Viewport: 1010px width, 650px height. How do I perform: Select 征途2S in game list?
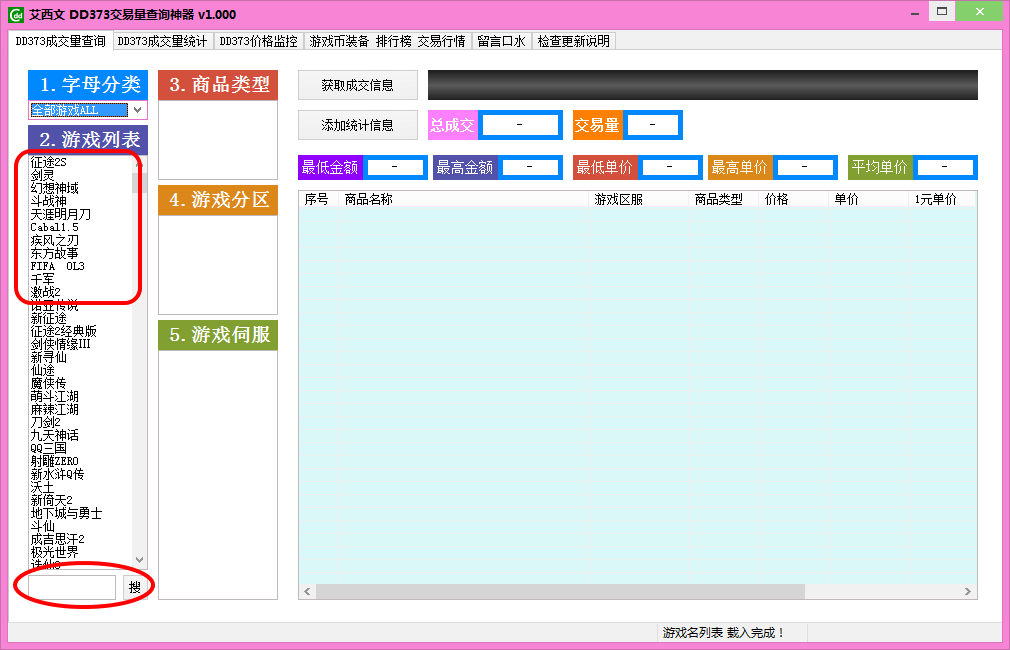[x=48, y=162]
